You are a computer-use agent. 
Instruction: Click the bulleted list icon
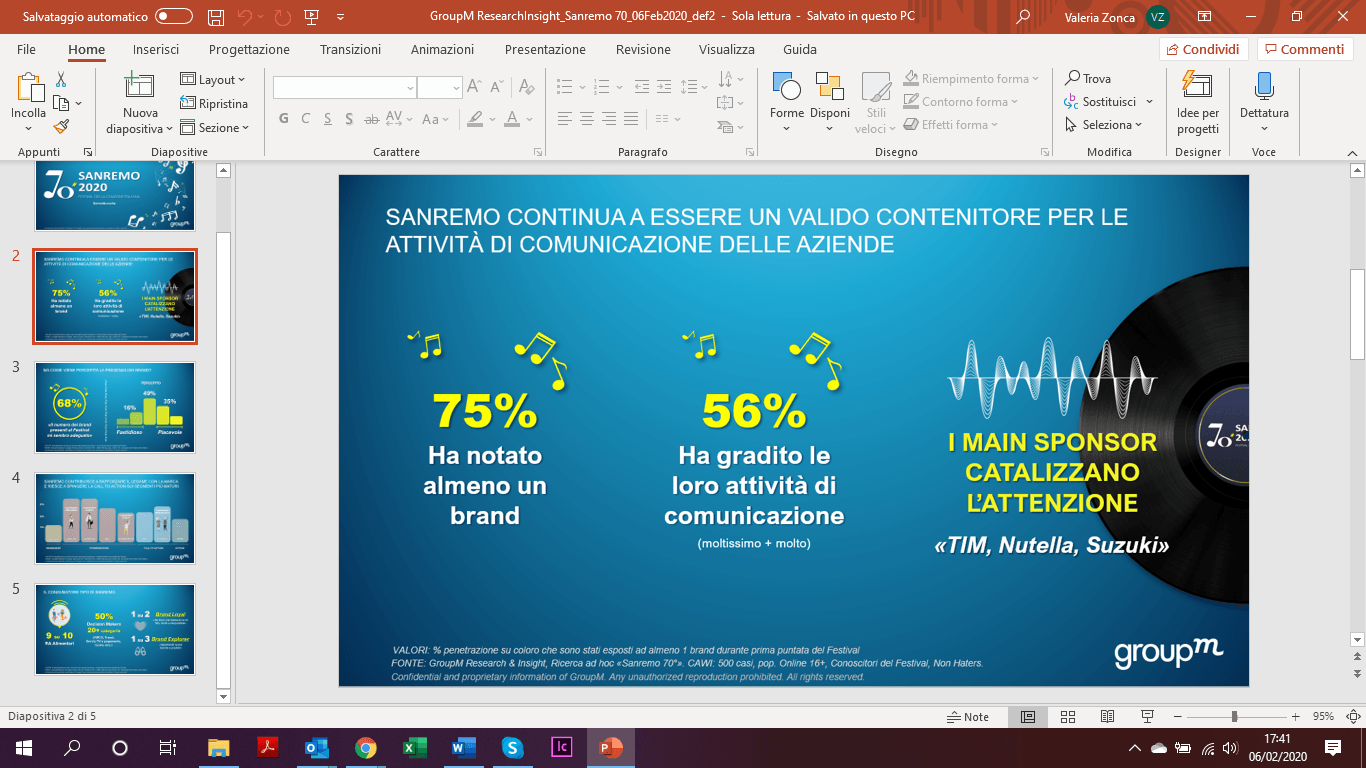pyautogui.click(x=565, y=87)
